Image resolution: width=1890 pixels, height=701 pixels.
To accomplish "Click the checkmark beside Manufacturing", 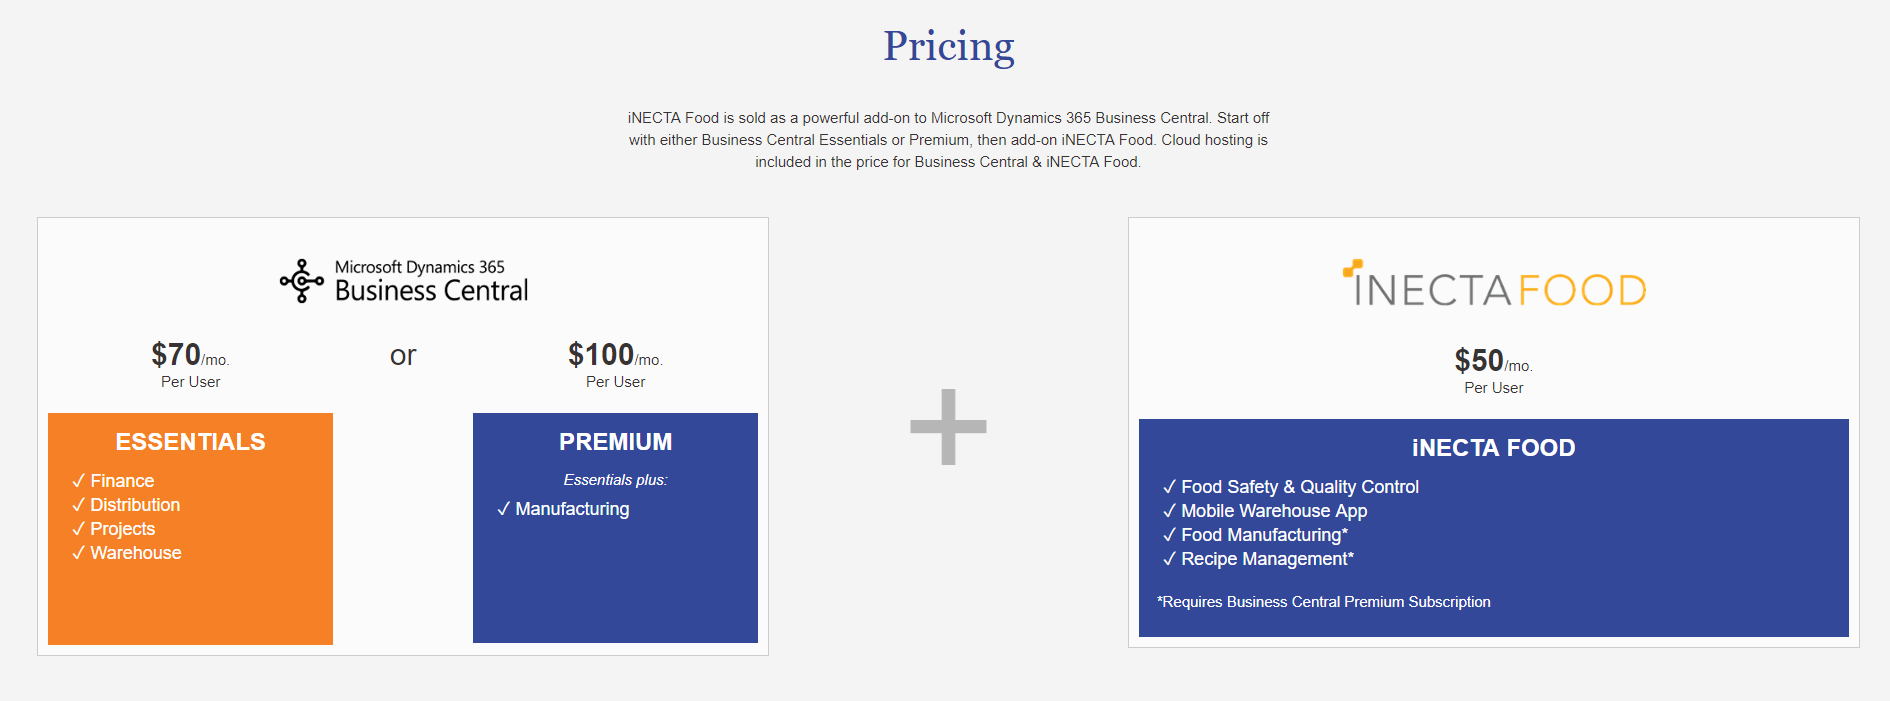I will coord(503,509).
